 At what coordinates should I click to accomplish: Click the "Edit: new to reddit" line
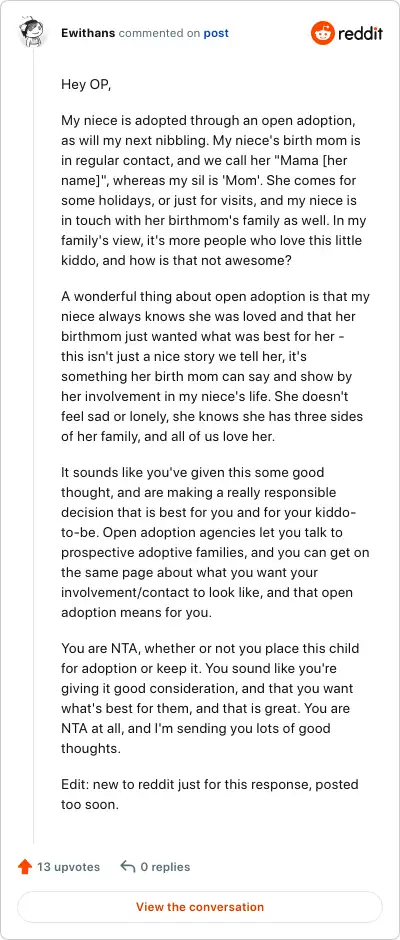click(210, 794)
